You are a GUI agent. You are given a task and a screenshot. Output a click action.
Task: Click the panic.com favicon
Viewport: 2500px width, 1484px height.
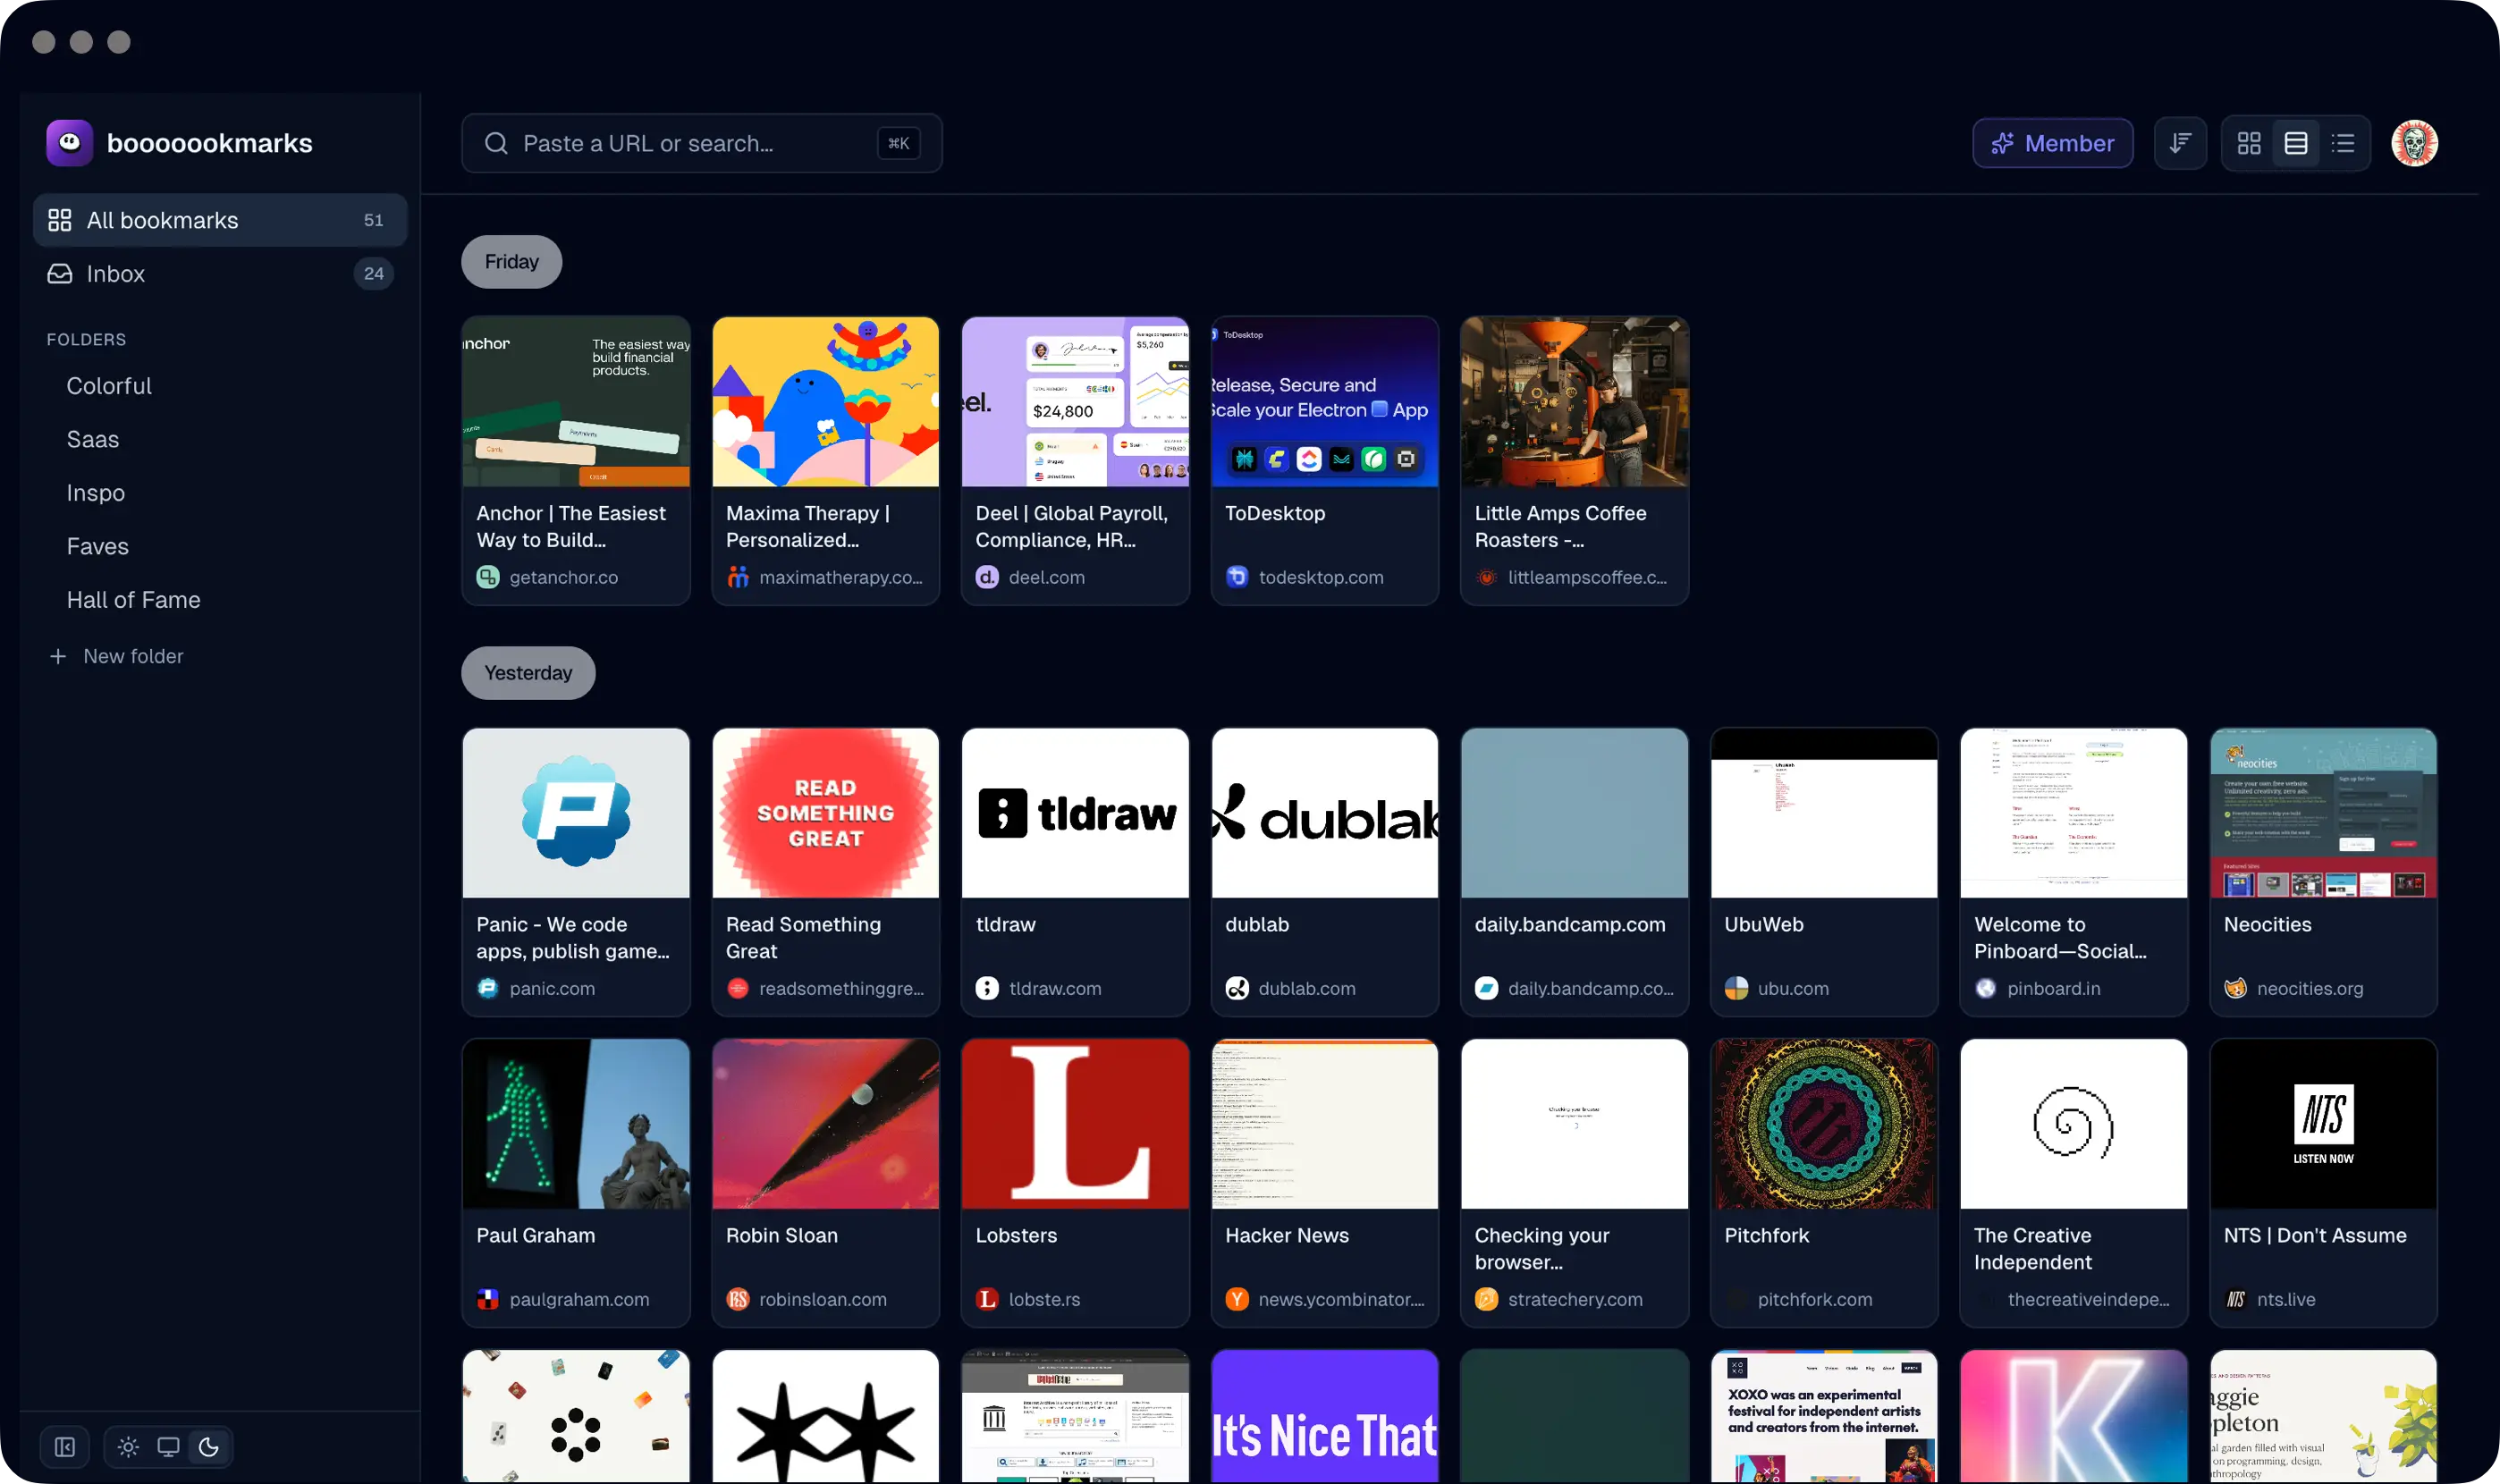click(x=488, y=988)
